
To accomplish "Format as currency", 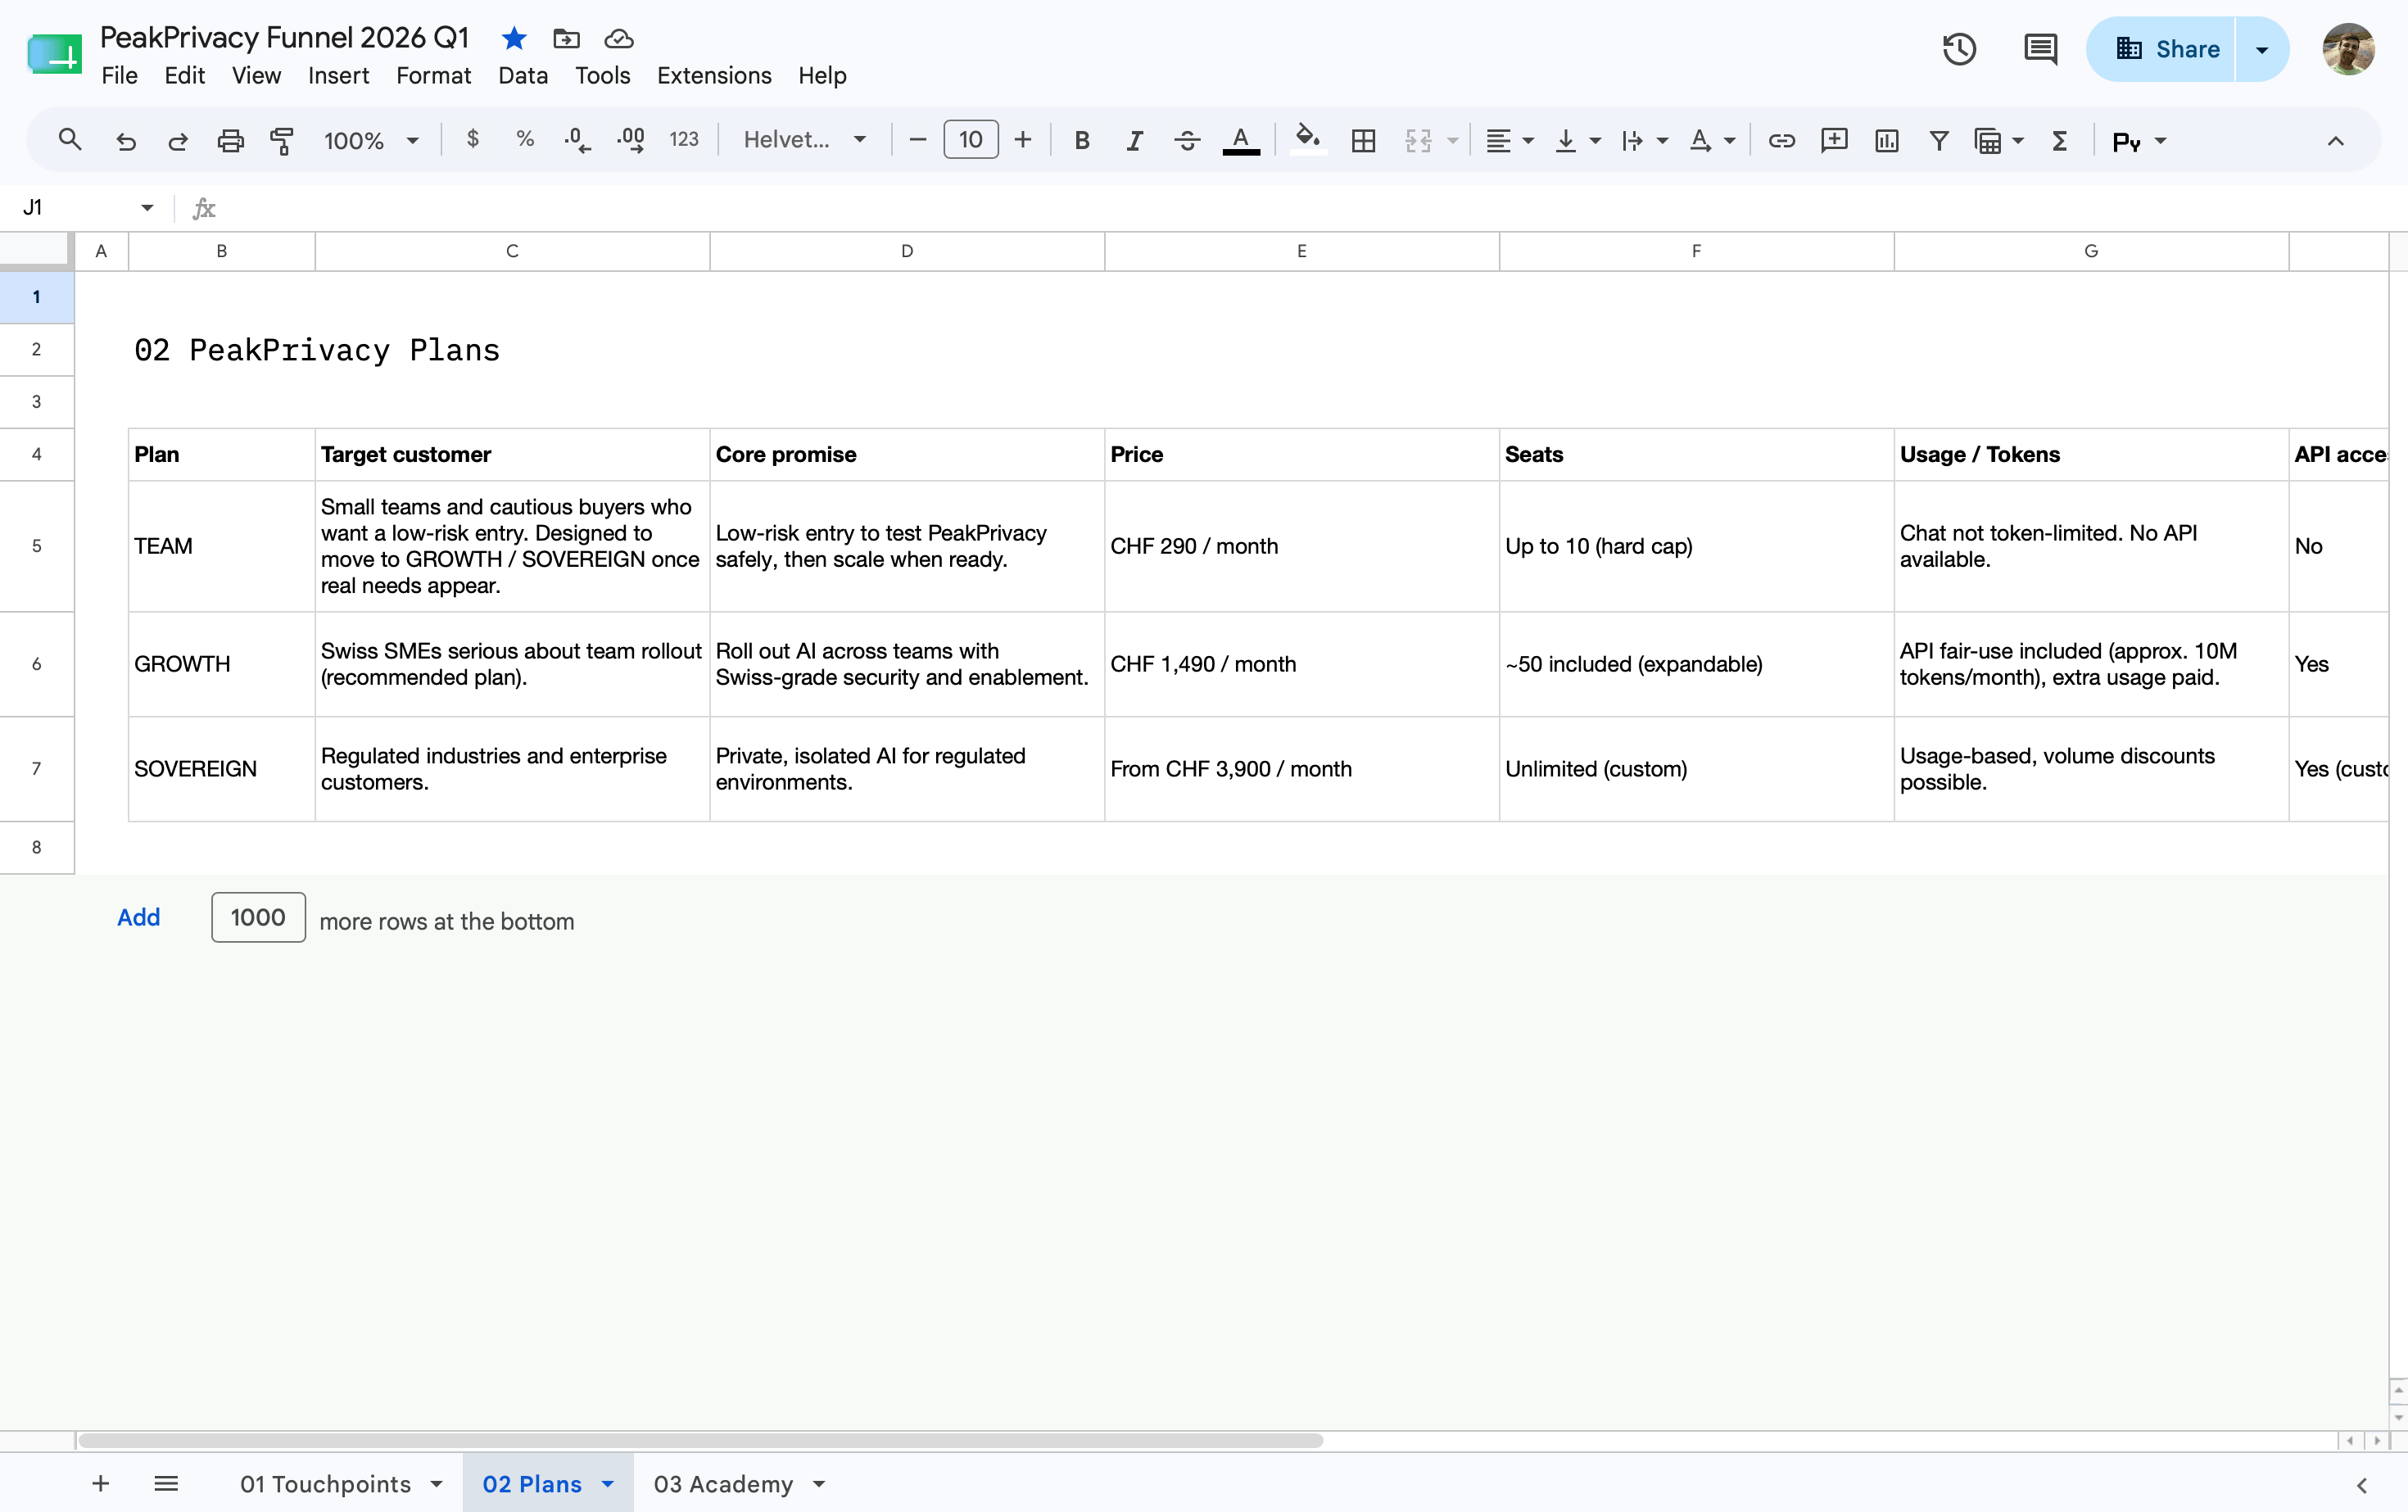I will point(473,140).
